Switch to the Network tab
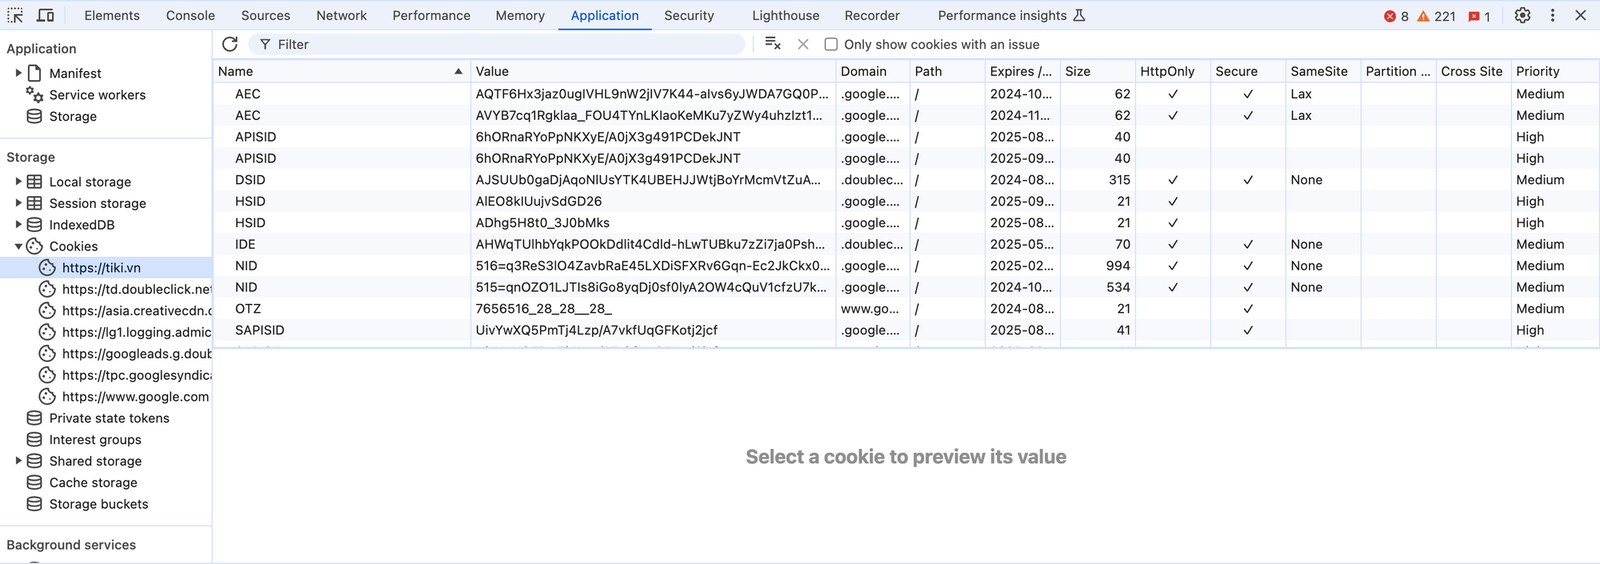Screen dimensions: 1600x564 coord(341,15)
